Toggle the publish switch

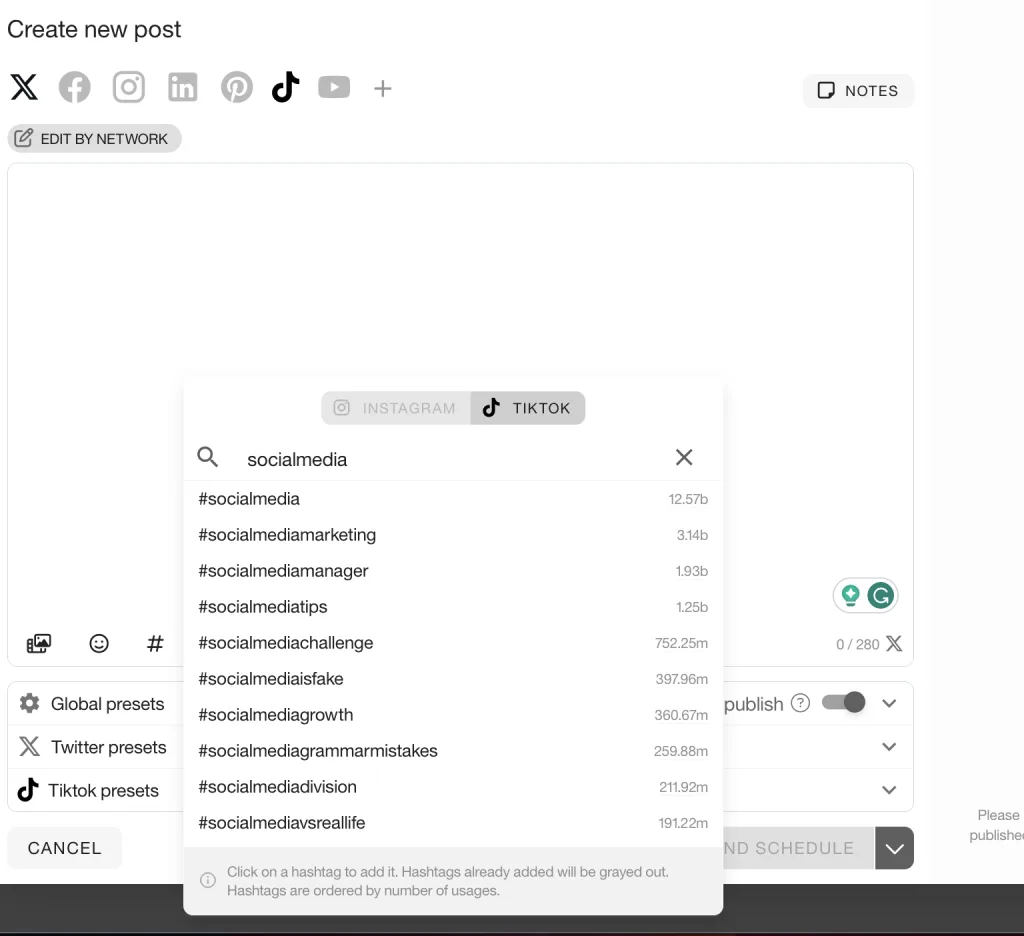pos(843,703)
